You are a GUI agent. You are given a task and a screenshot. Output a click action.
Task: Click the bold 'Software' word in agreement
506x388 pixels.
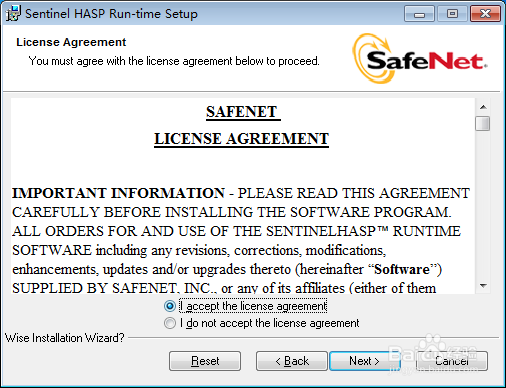[x=402, y=269]
